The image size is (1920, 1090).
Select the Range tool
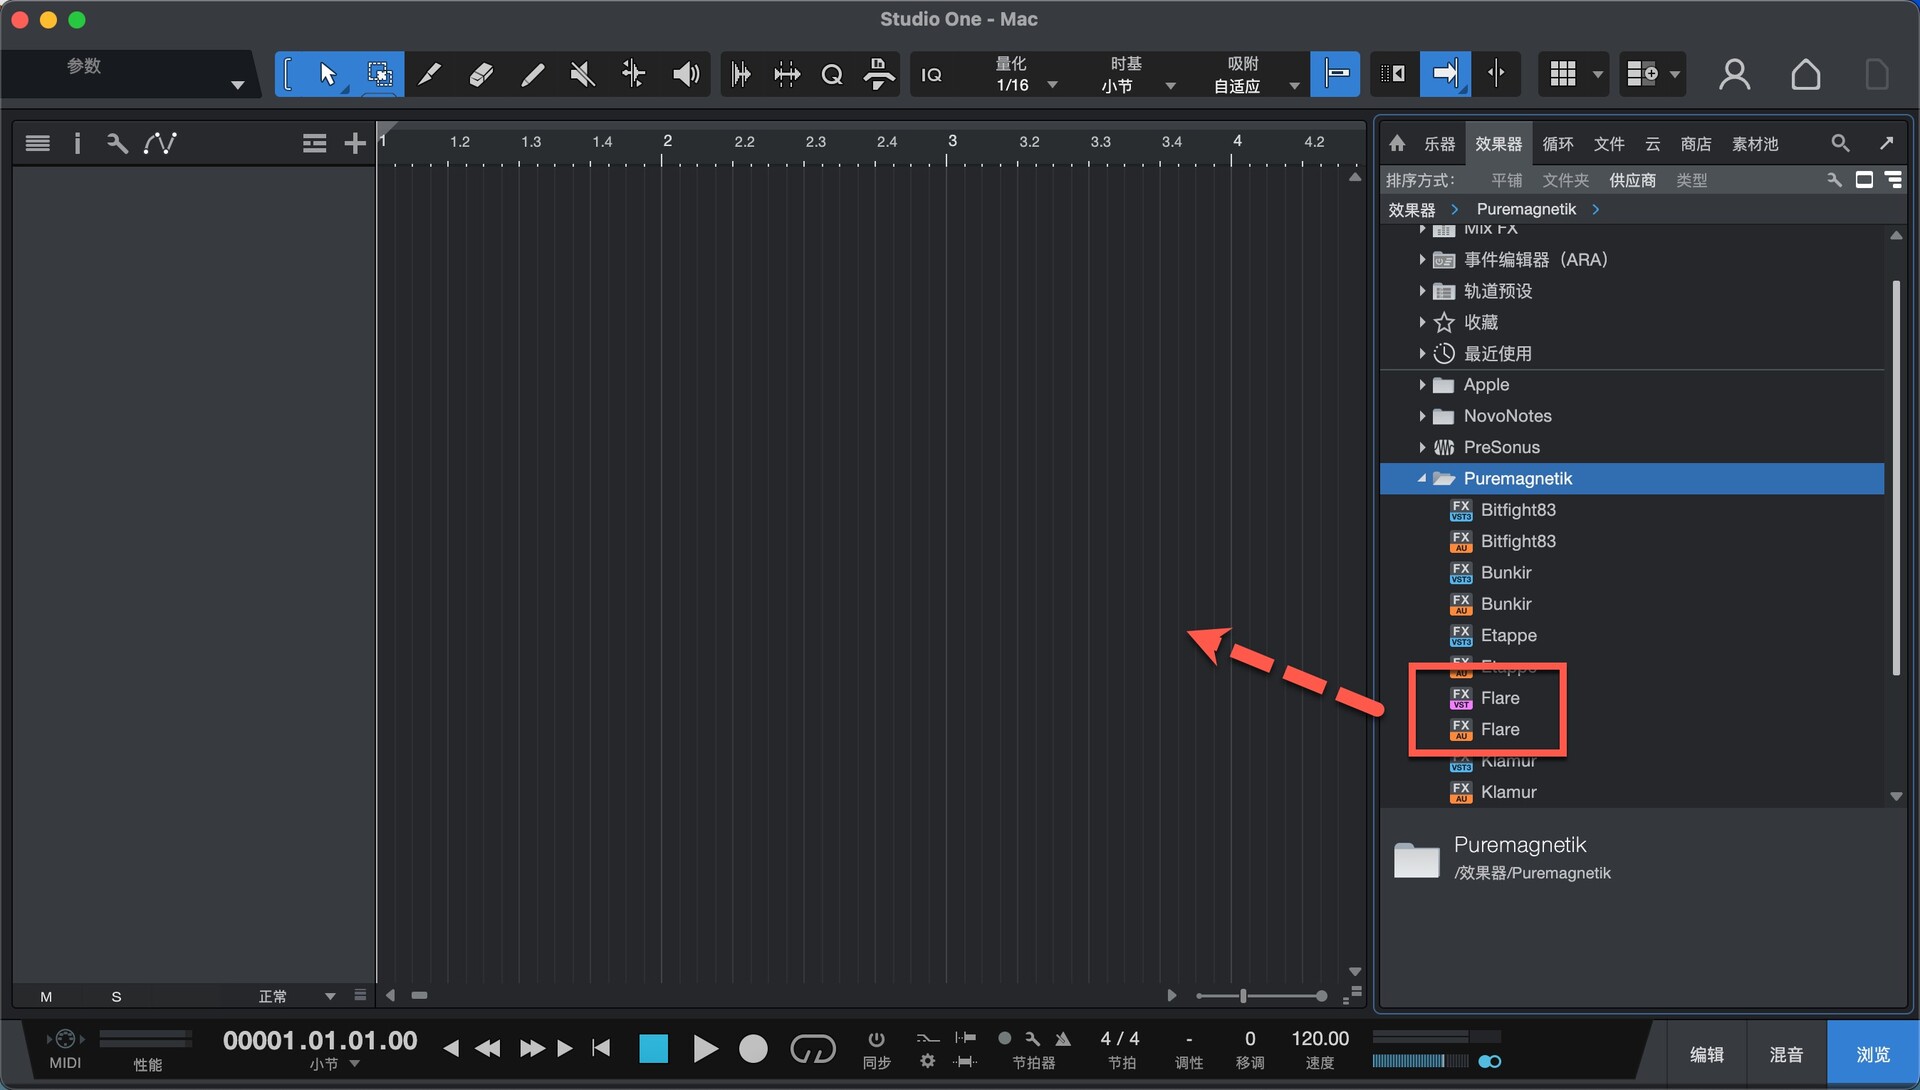tap(379, 74)
